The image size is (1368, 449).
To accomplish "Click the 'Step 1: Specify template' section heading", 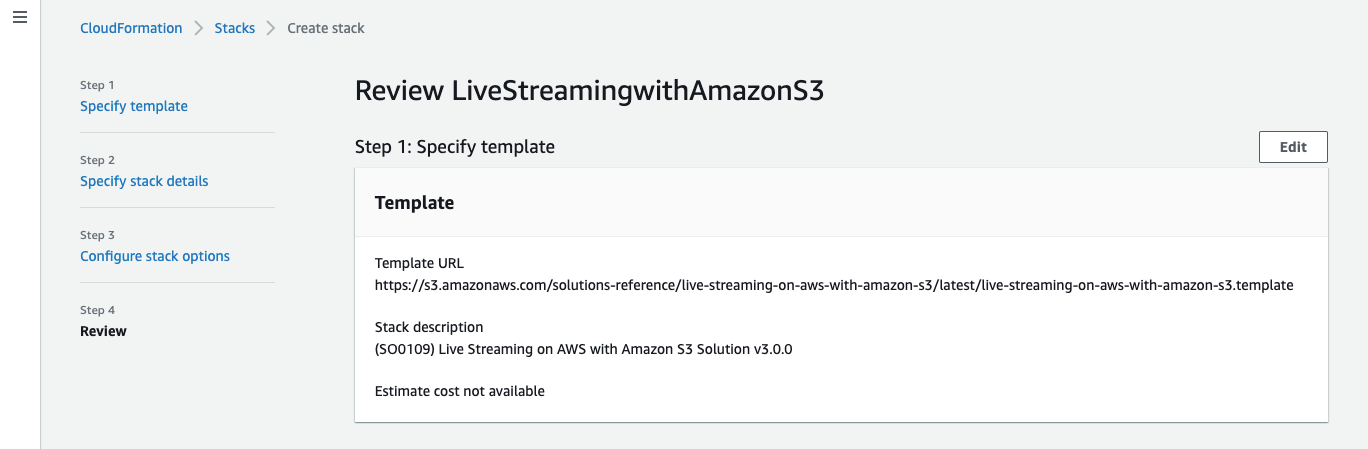I will click(x=455, y=147).
